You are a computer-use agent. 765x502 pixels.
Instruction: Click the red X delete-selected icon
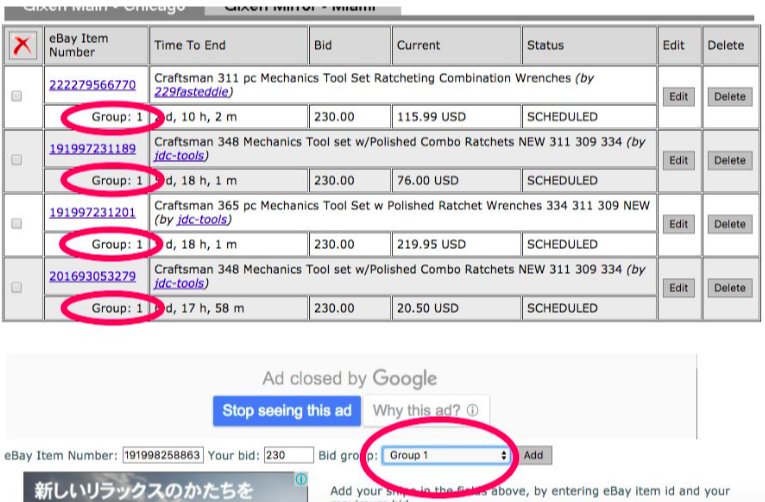tap(22, 45)
